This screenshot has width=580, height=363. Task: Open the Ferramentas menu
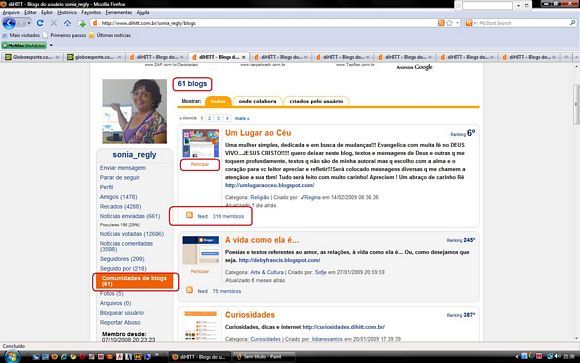coord(118,12)
